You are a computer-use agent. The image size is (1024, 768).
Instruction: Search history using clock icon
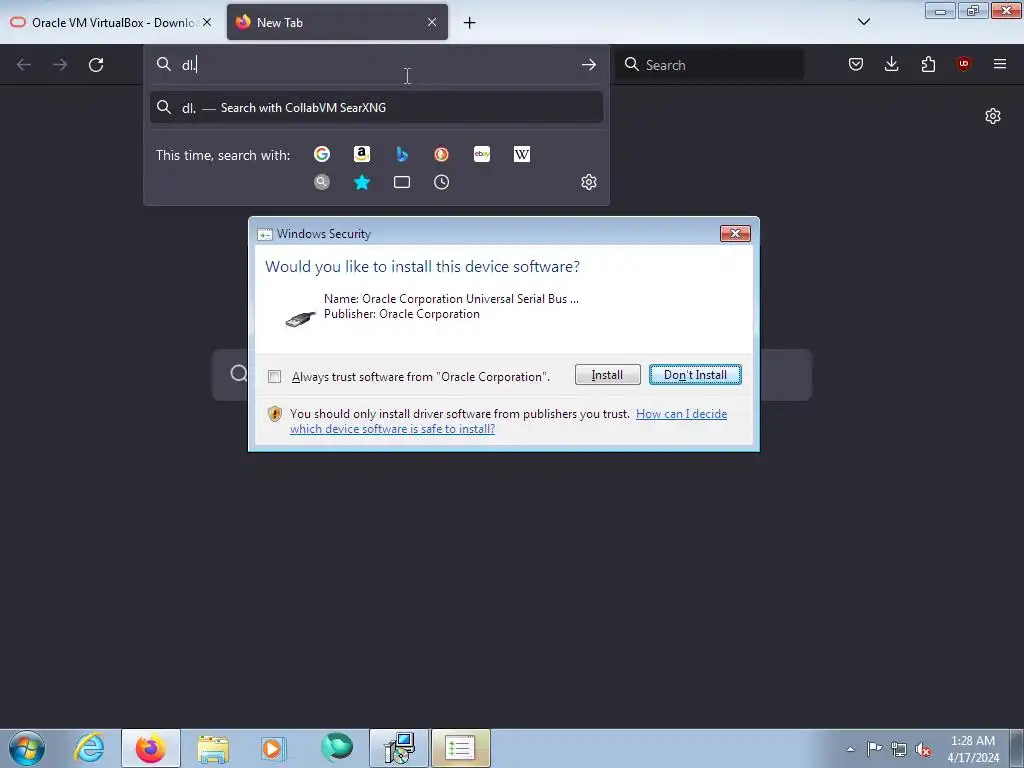point(441,182)
